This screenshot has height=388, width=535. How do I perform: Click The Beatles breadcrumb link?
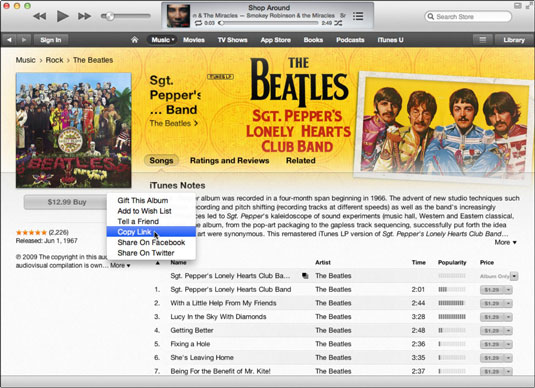(x=93, y=60)
